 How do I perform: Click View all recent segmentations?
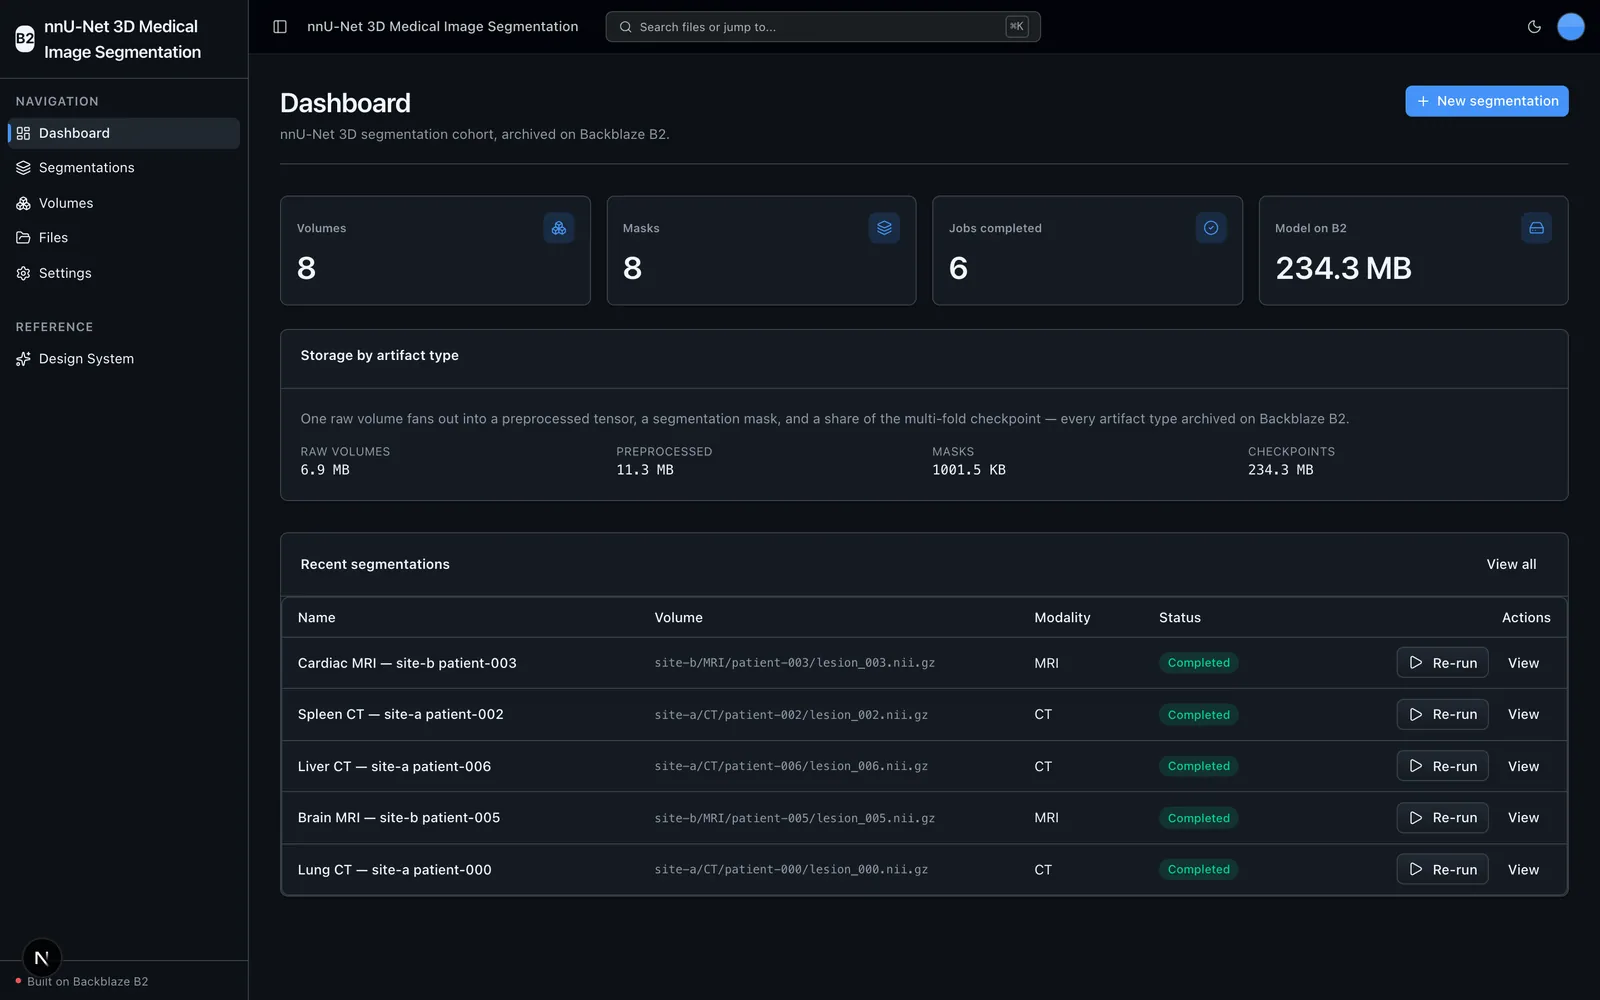click(1511, 564)
